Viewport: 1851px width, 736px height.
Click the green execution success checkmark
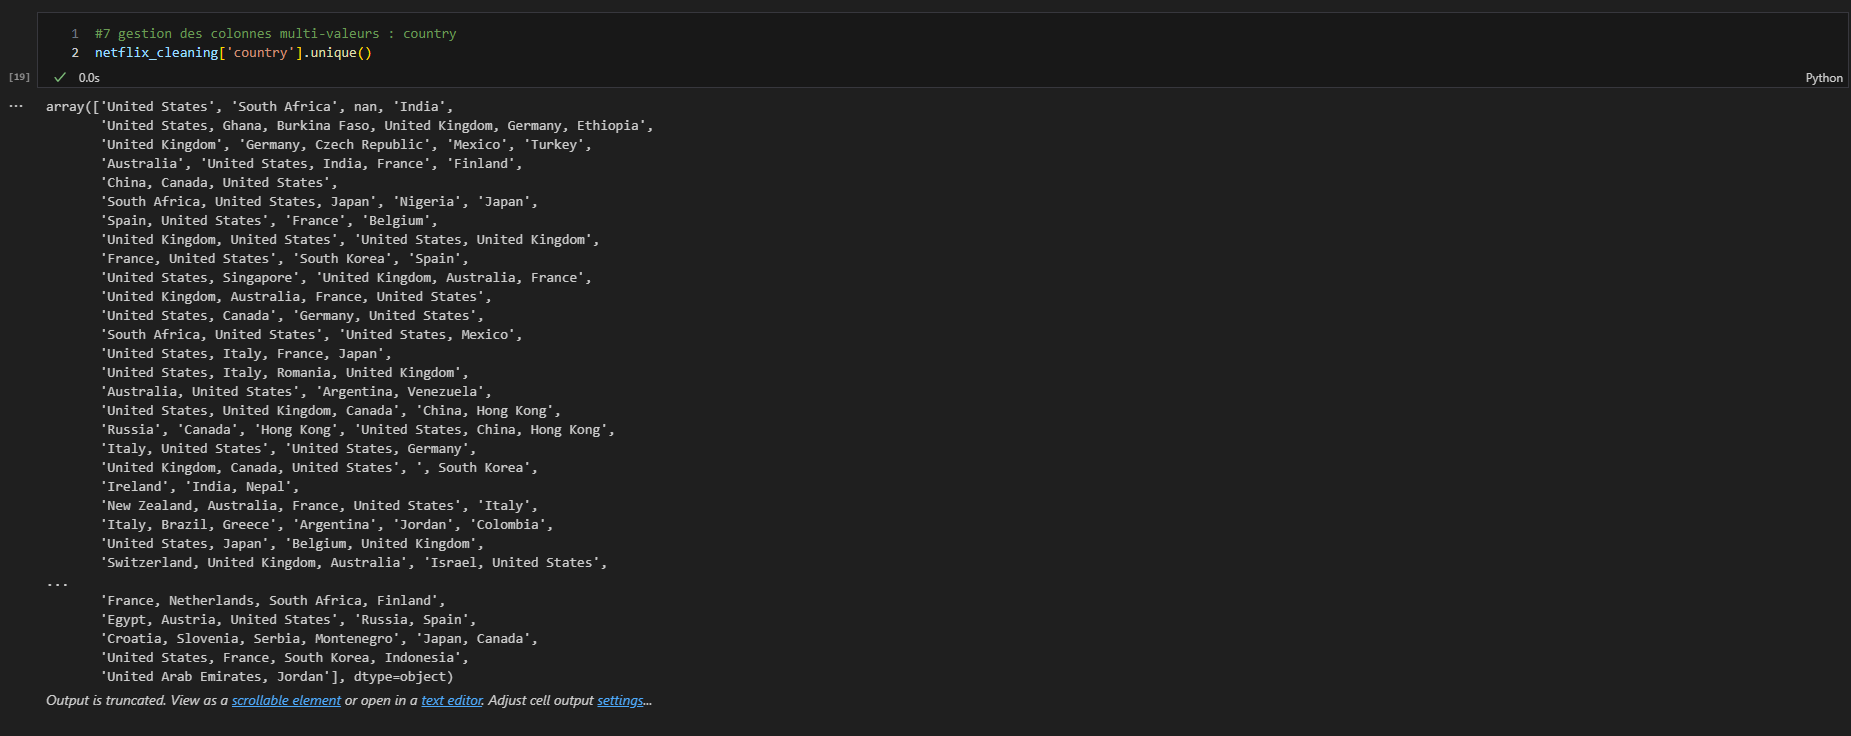point(60,77)
